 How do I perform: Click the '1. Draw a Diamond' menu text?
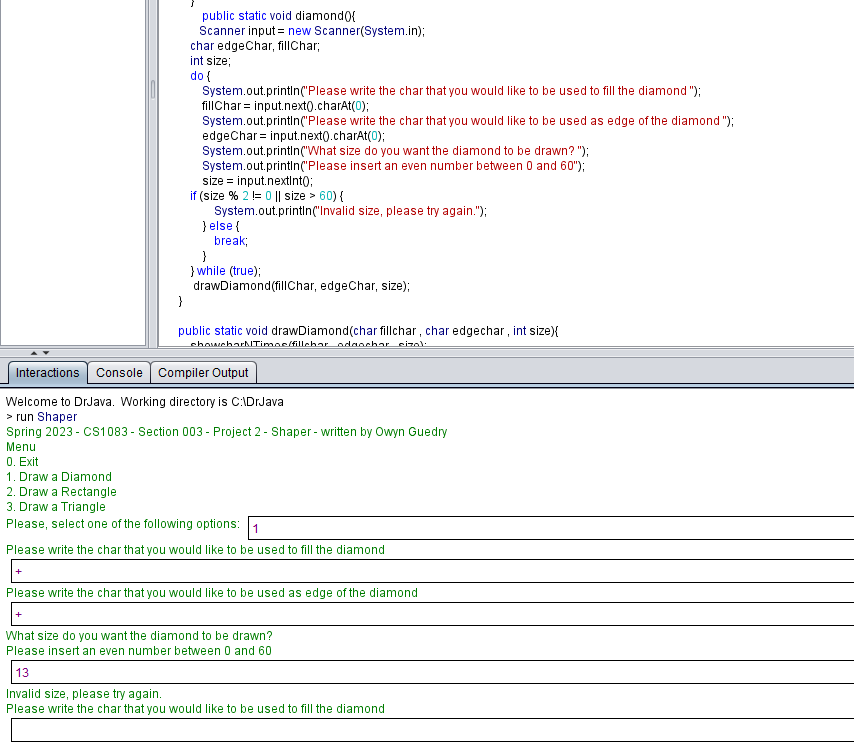60,476
